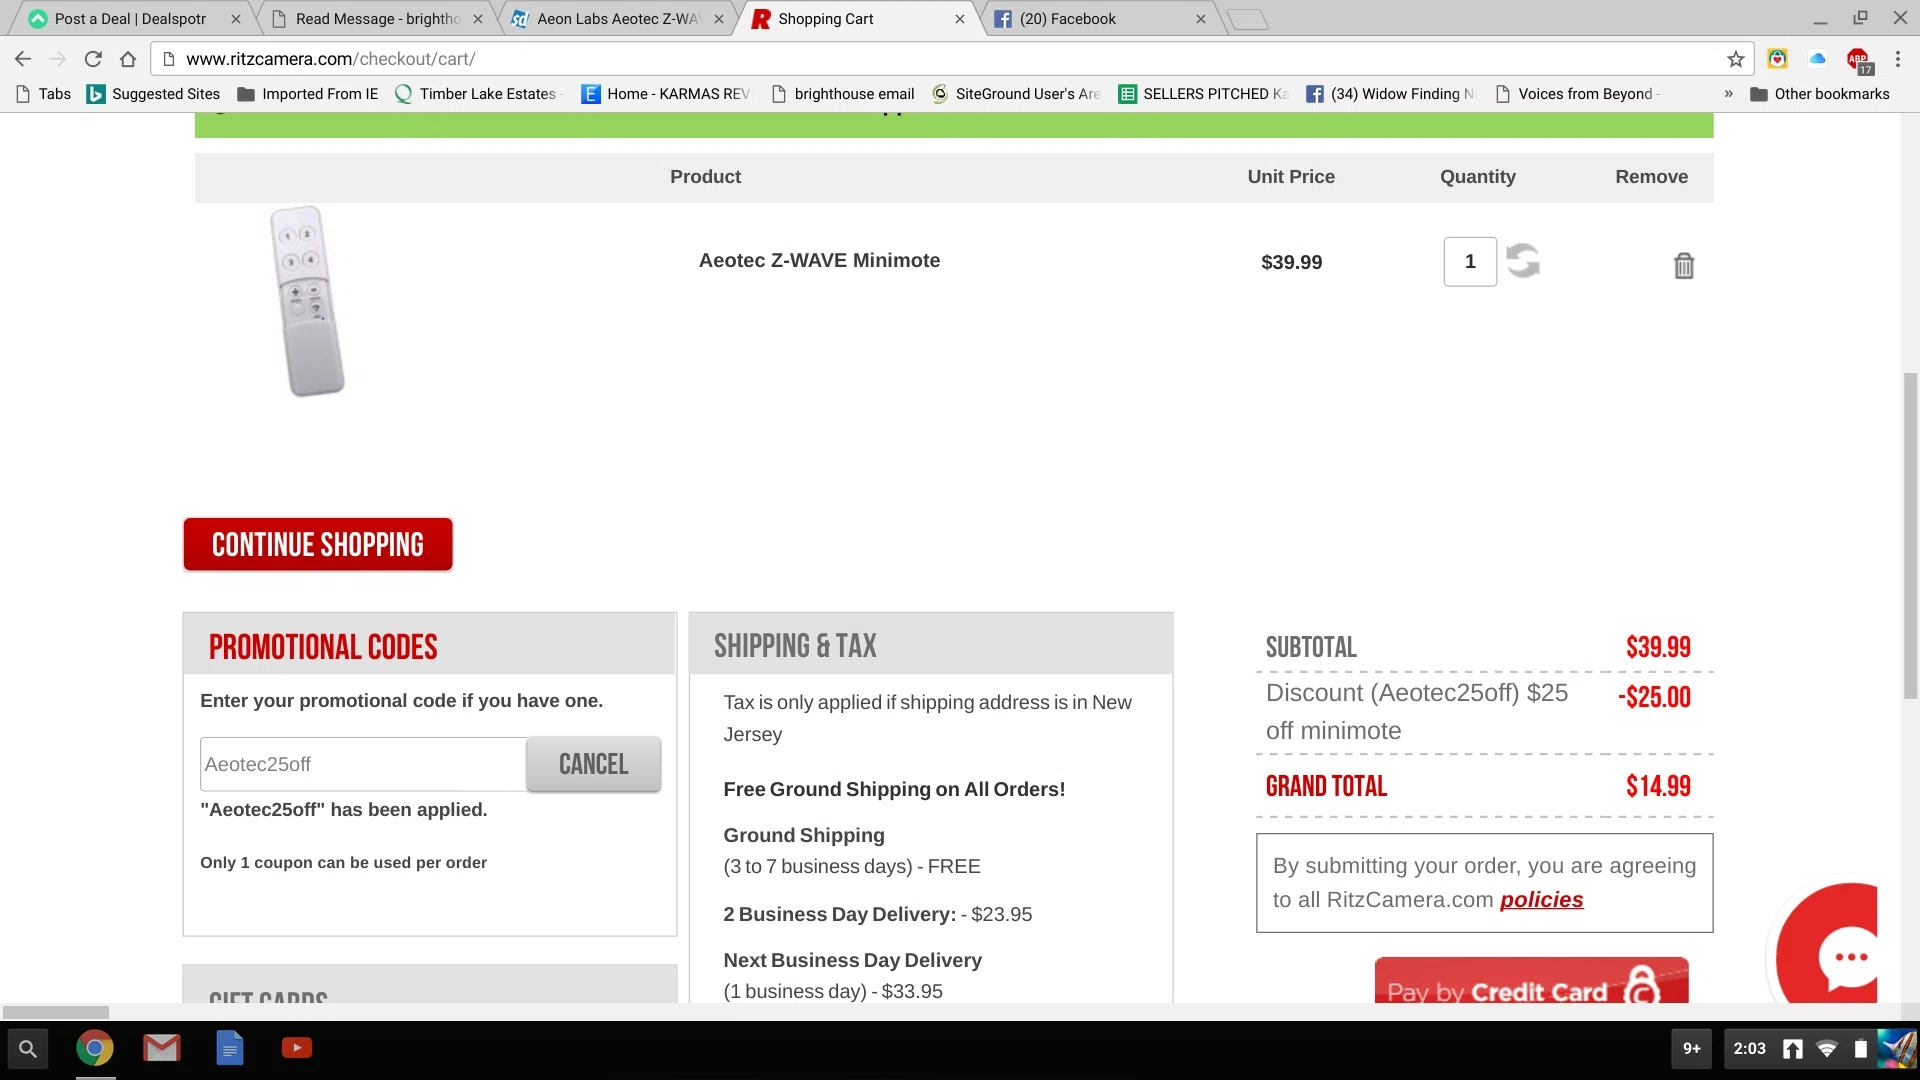Click the Continue Shopping button
This screenshot has height=1080, width=1920.
click(x=318, y=544)
